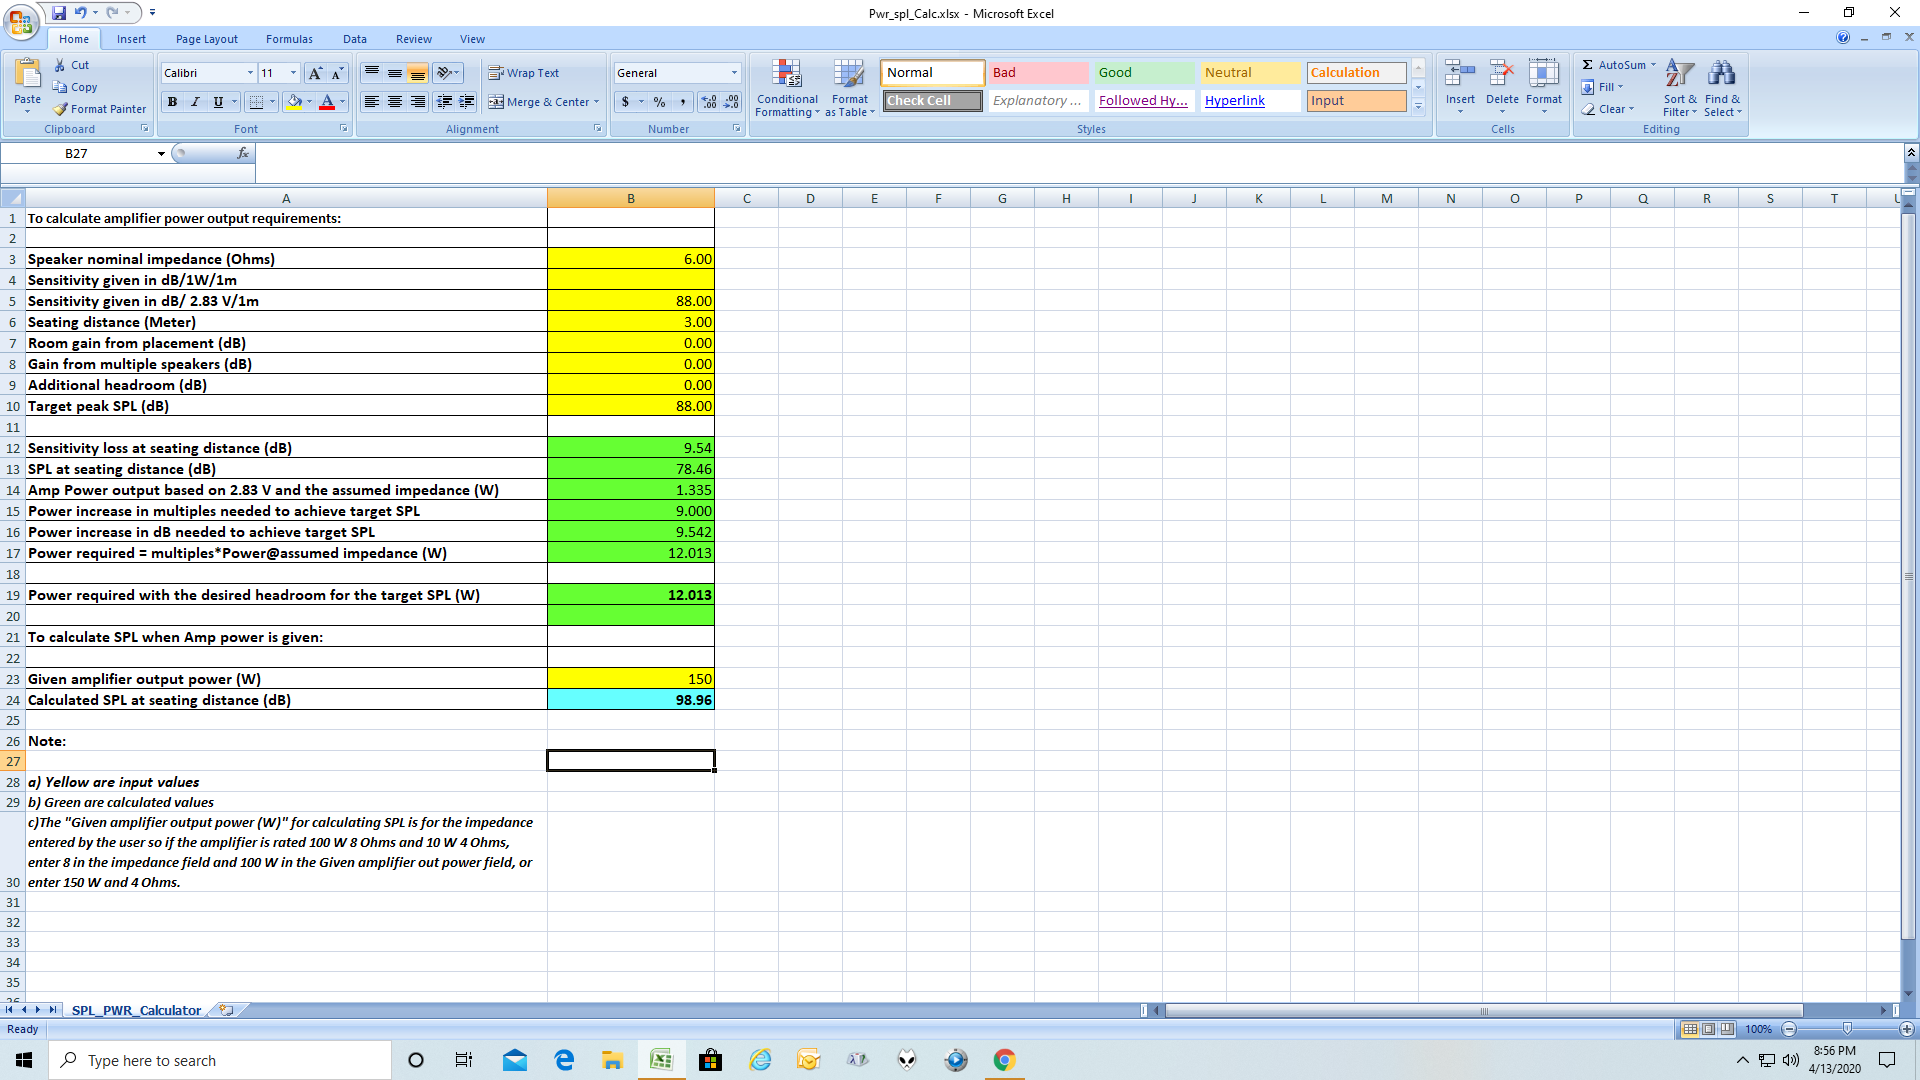
Task: Open the Formulas tab
Action: pos(289,39)
